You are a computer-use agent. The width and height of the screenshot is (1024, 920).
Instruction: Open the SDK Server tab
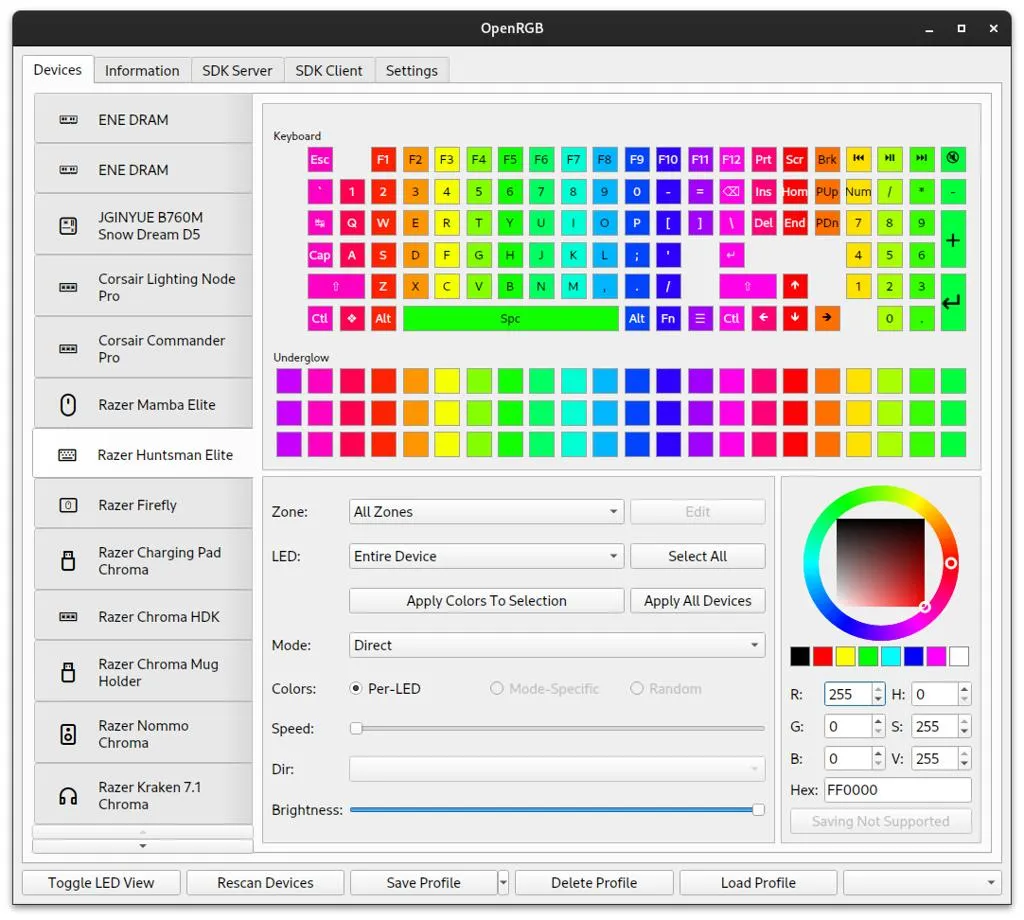pos(237,71)
